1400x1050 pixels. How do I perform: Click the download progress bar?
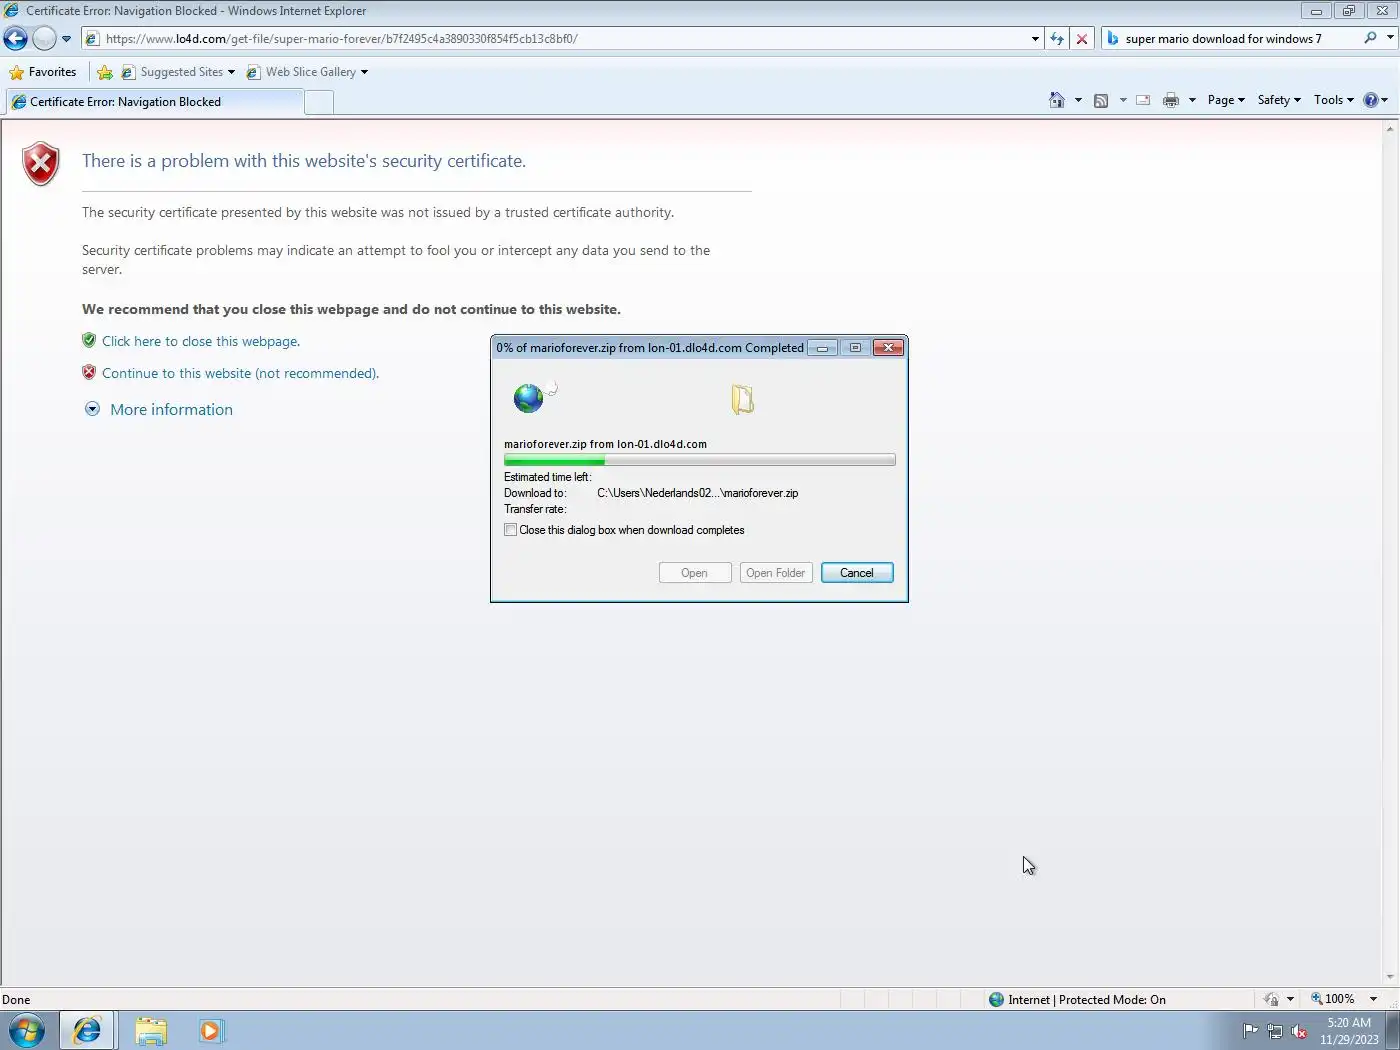(699, 460)
